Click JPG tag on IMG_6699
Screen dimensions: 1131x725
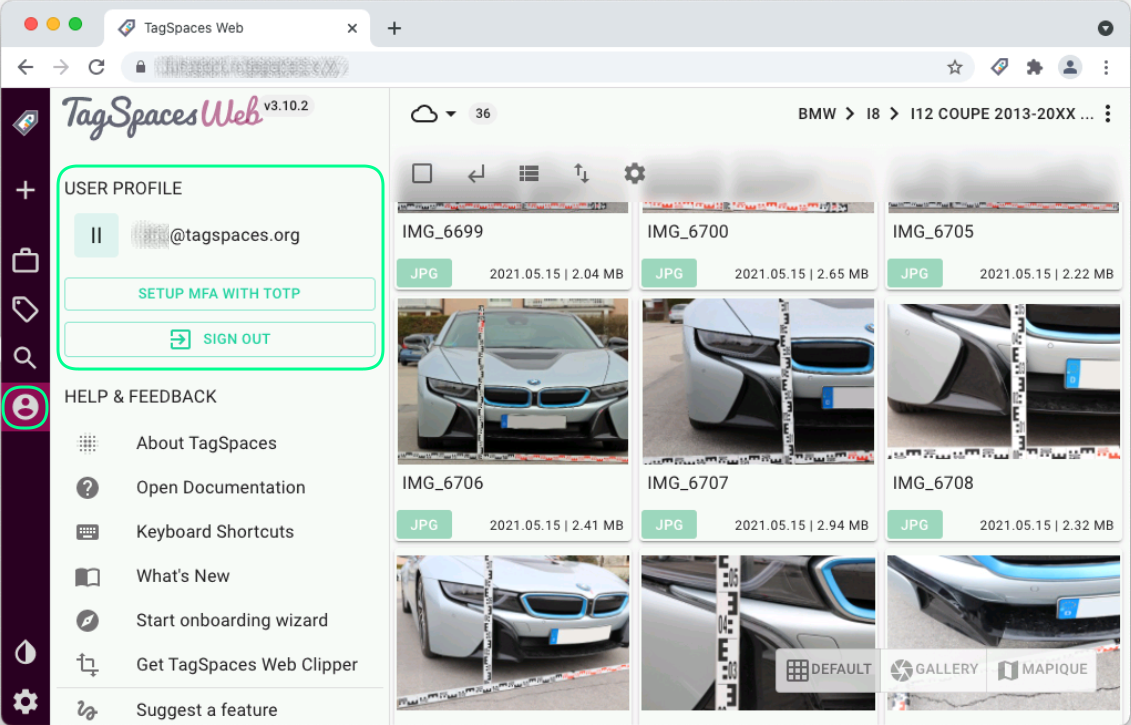pos(424,273)
